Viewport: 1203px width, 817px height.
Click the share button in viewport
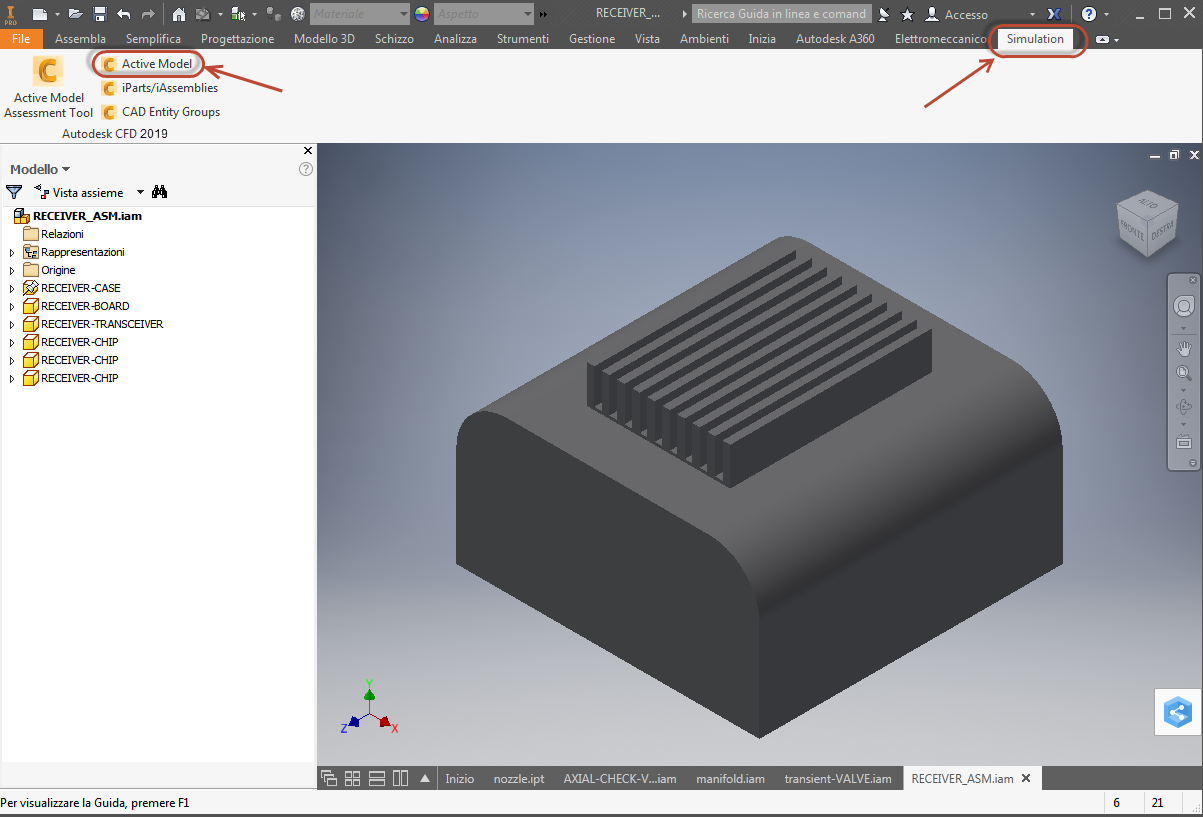coord(1178,713)
